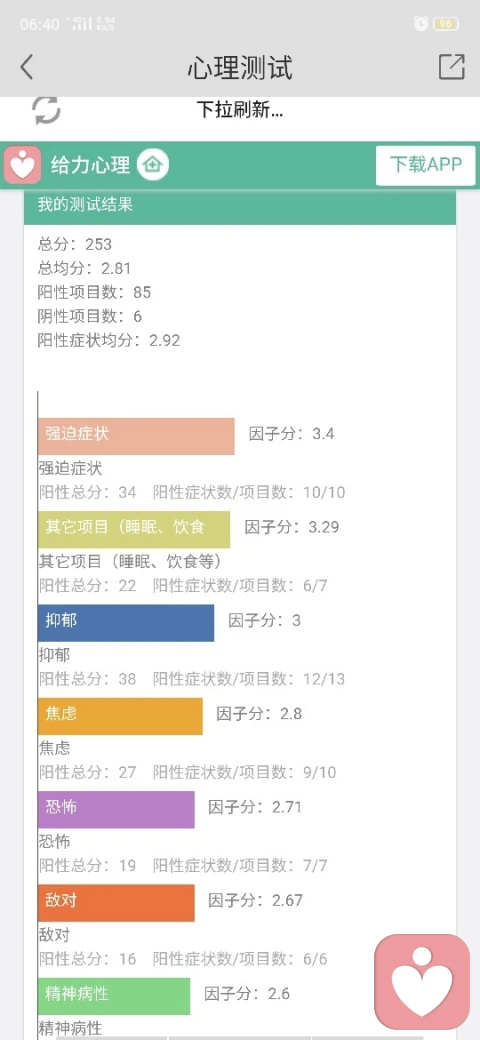The width and height of the screenshot is (480, 1040).
Task: Tap the 心理测试 page title
Action: [x=239, y=68]
